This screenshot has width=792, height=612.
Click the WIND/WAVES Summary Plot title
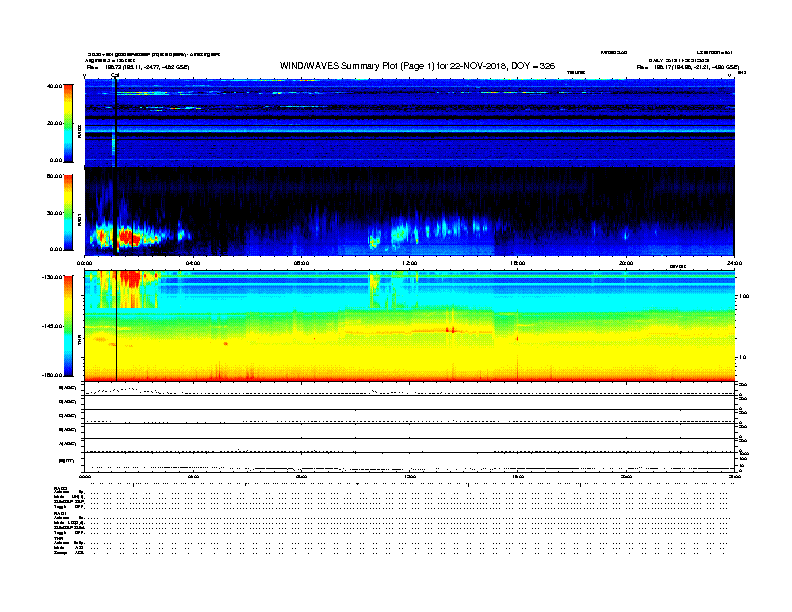417,66
